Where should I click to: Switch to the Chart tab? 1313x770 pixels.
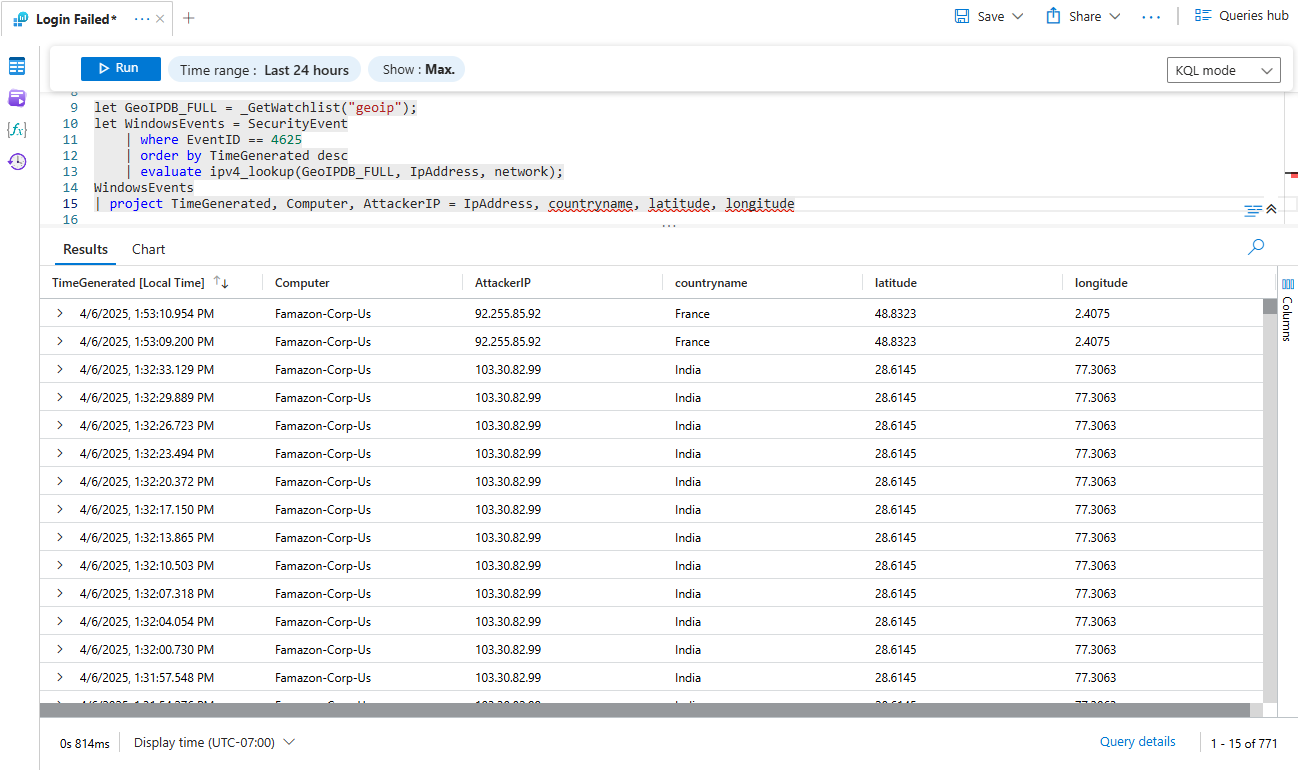click(148, 249)
